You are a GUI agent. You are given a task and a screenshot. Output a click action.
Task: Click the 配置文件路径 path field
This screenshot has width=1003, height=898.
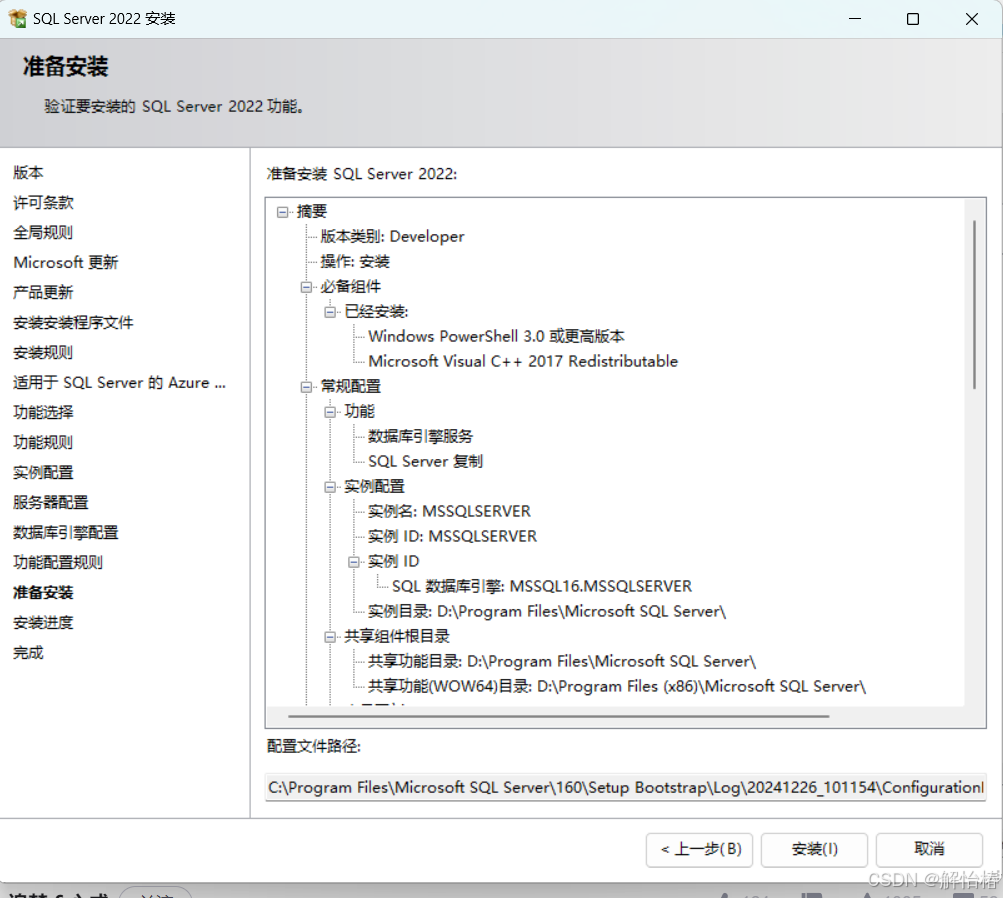pos(626,787)
